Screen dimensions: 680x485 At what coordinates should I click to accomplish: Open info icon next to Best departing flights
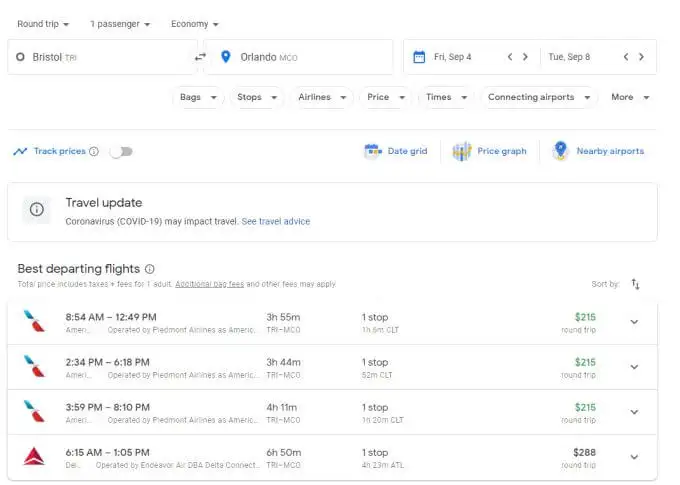(x=150, y=269)
